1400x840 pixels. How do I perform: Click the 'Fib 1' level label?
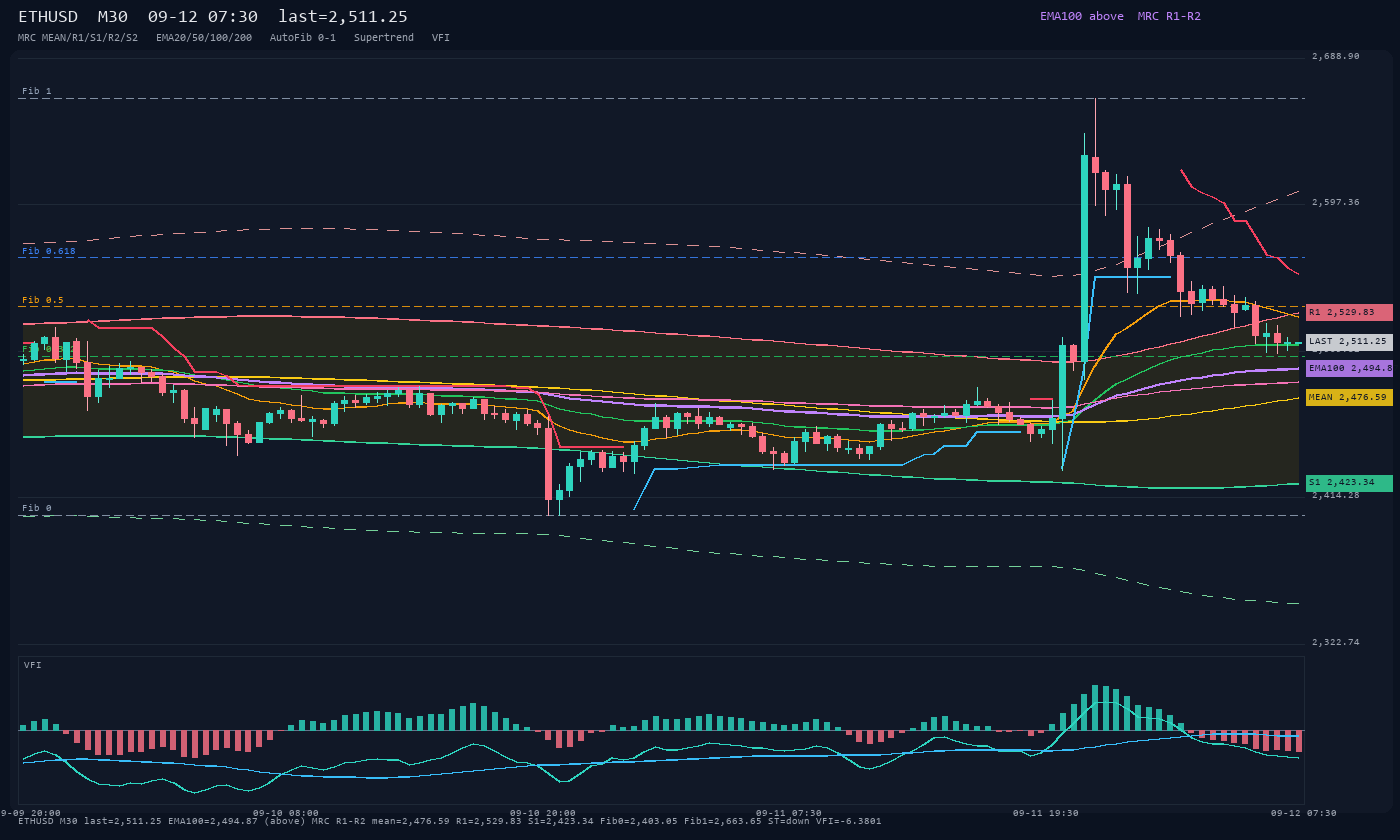[x=37, y=91]
